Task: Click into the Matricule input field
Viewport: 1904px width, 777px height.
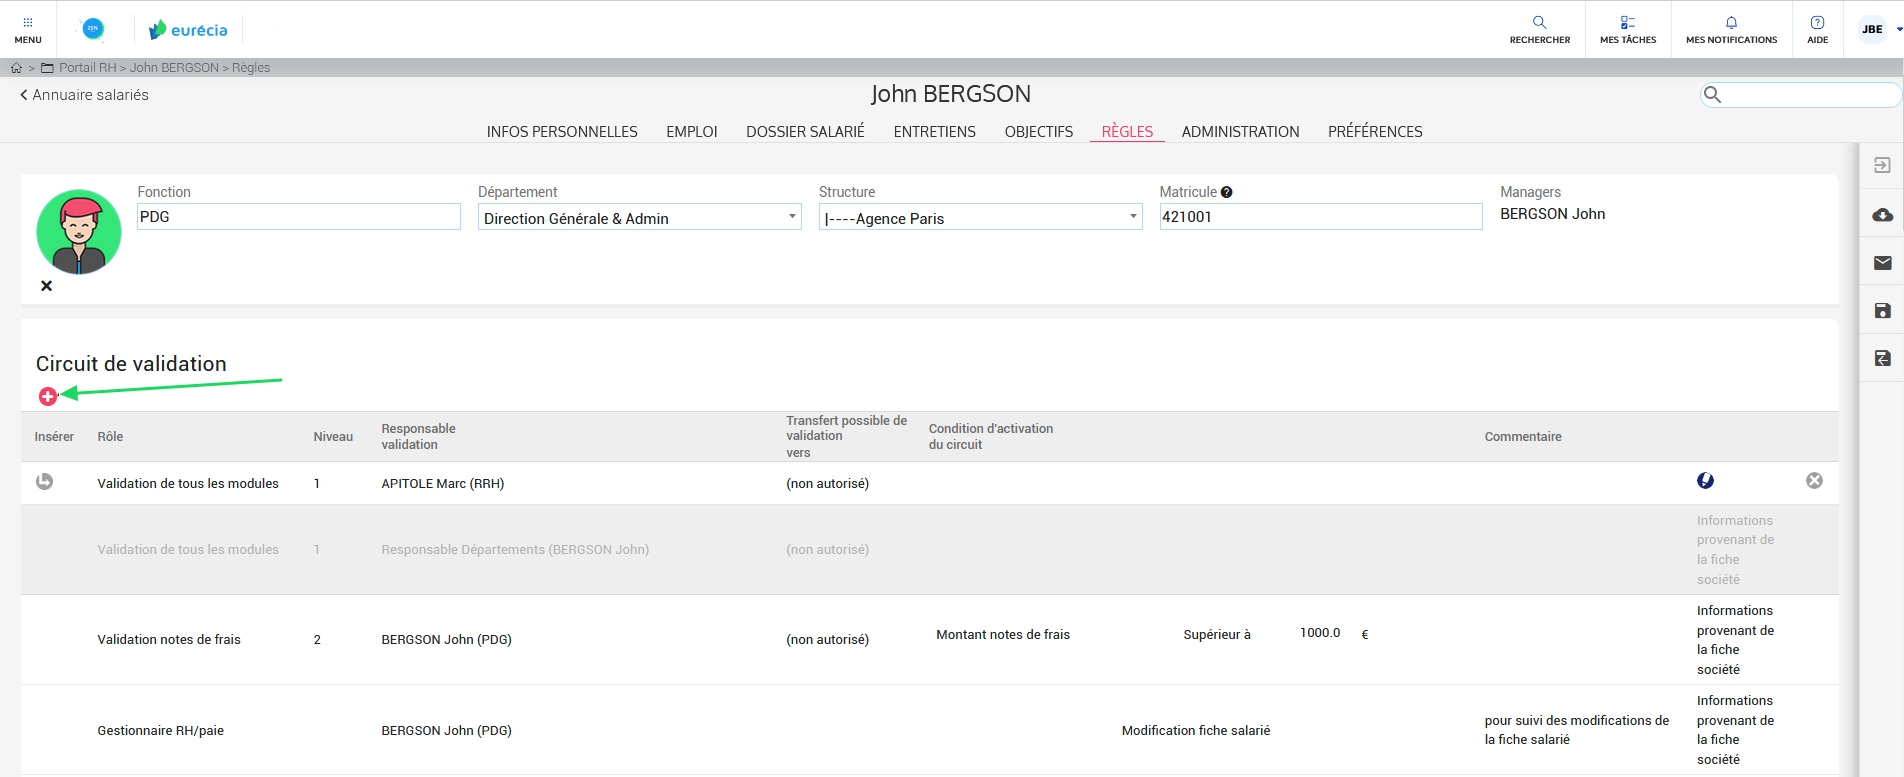Action: (1320, 217)
